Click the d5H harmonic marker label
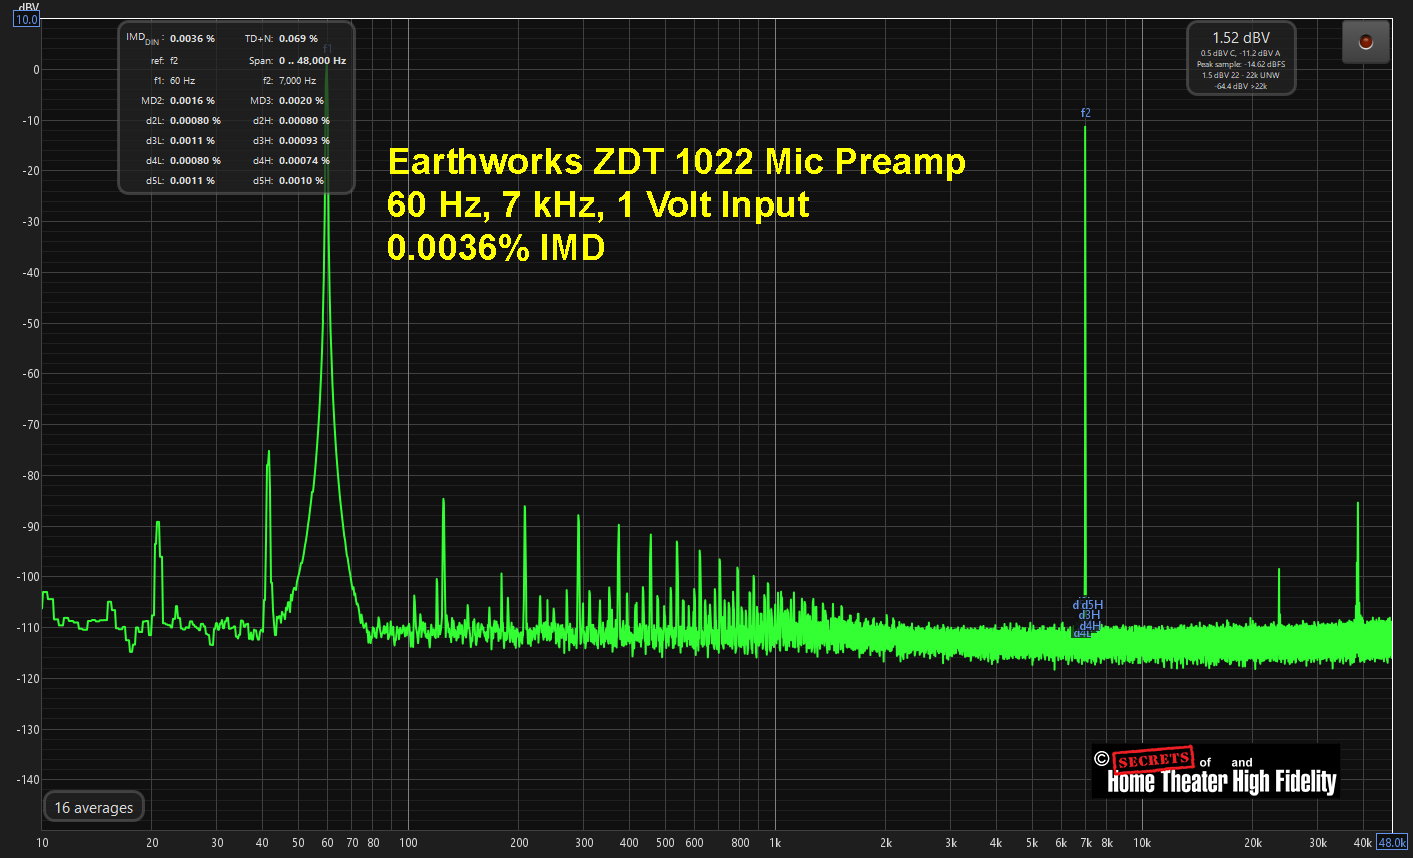 1092,605
